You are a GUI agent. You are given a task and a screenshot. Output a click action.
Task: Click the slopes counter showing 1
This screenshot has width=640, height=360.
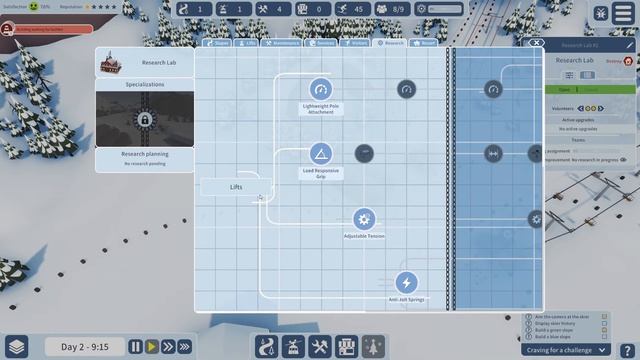click(194, 9)
